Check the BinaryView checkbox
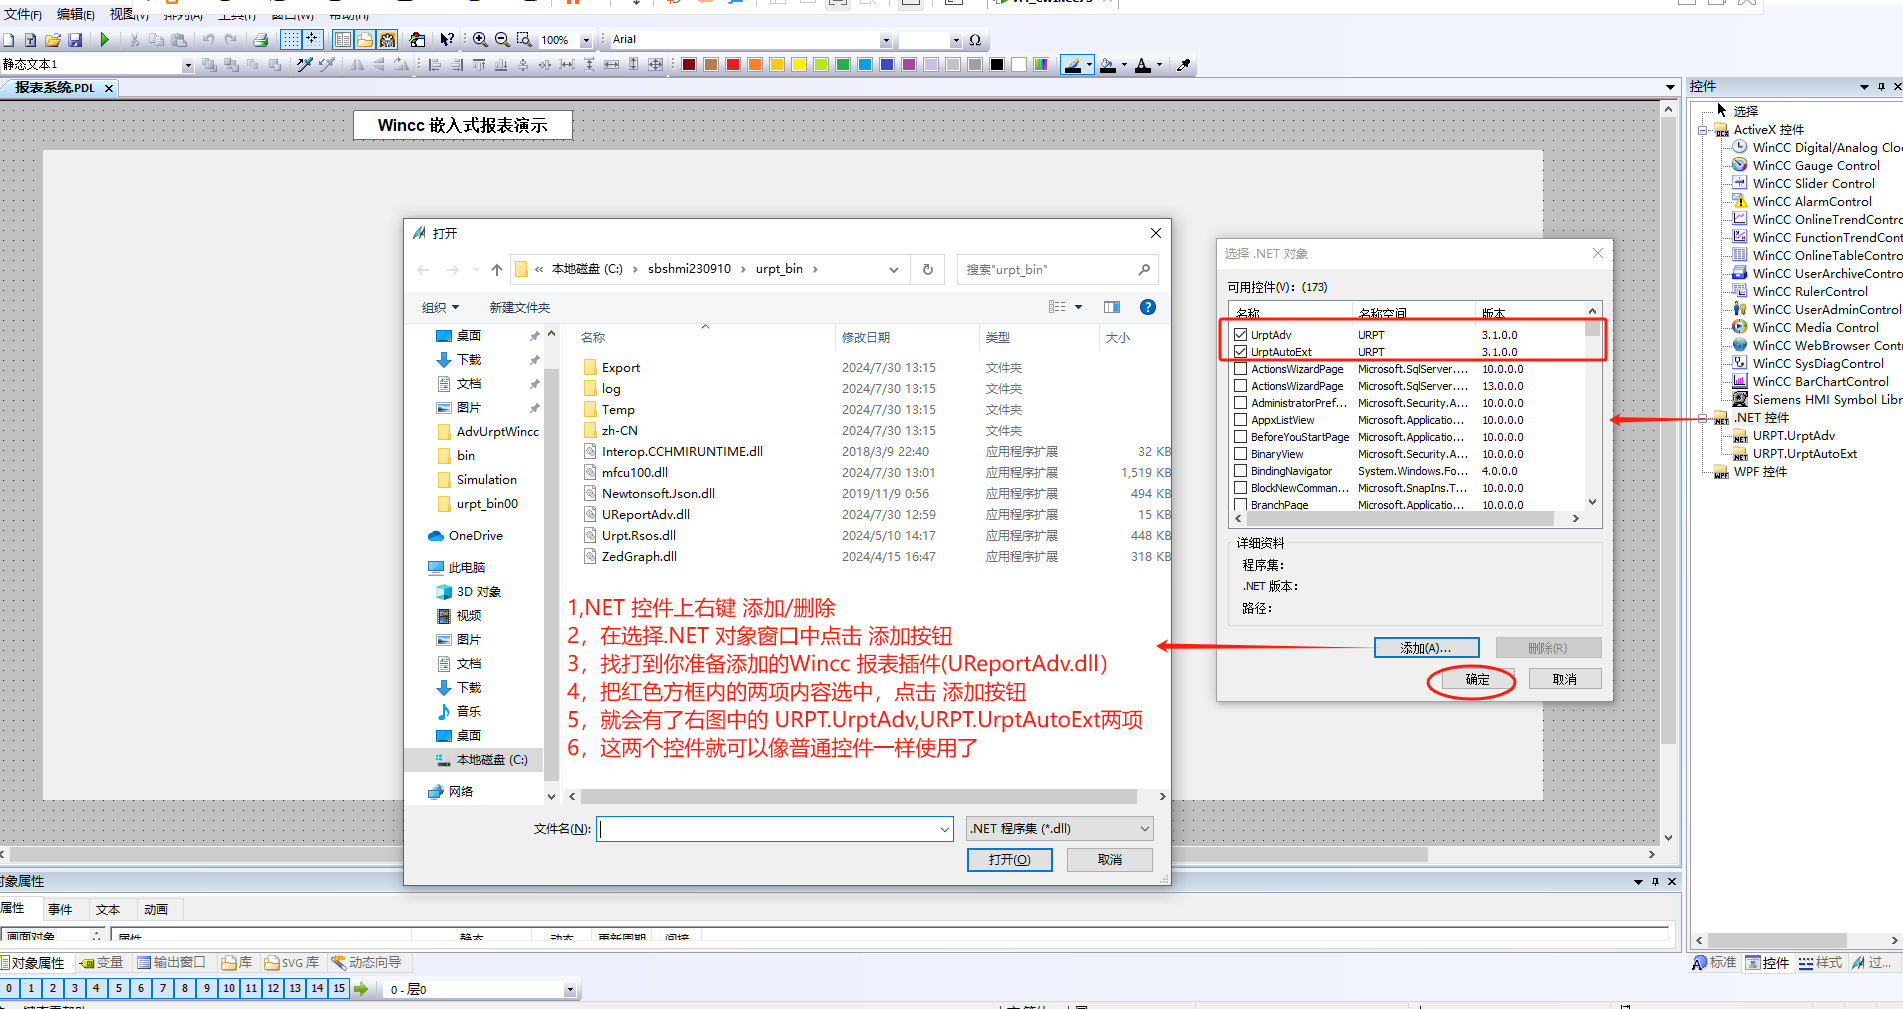This screenshot has height=1009, width=1903. click(1241, 454)
